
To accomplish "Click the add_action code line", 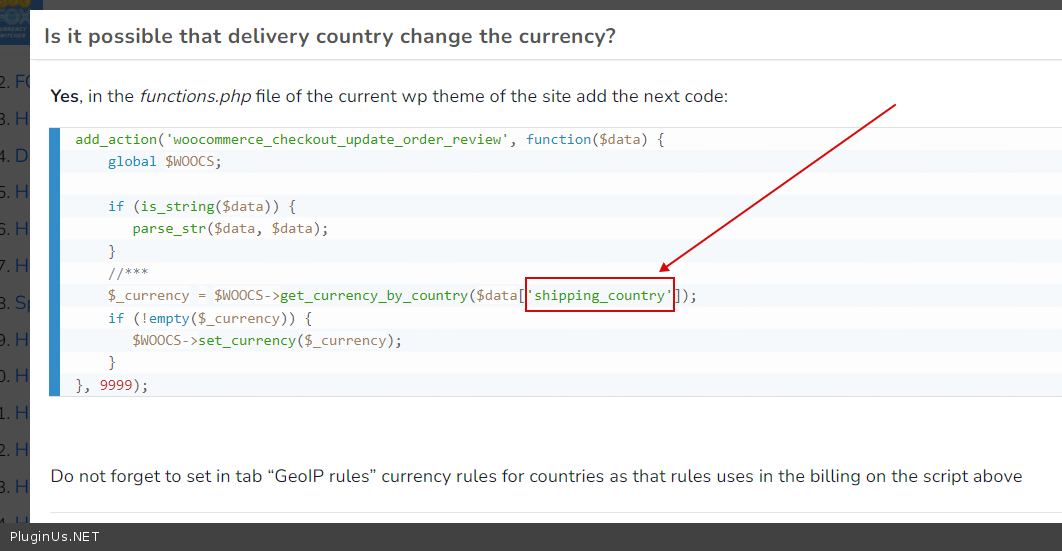I will 369,140.
